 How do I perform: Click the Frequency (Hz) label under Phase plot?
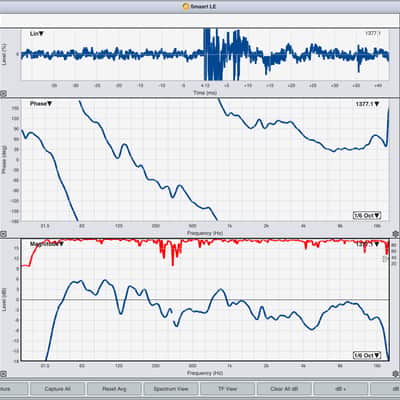(x=205, y=233)
